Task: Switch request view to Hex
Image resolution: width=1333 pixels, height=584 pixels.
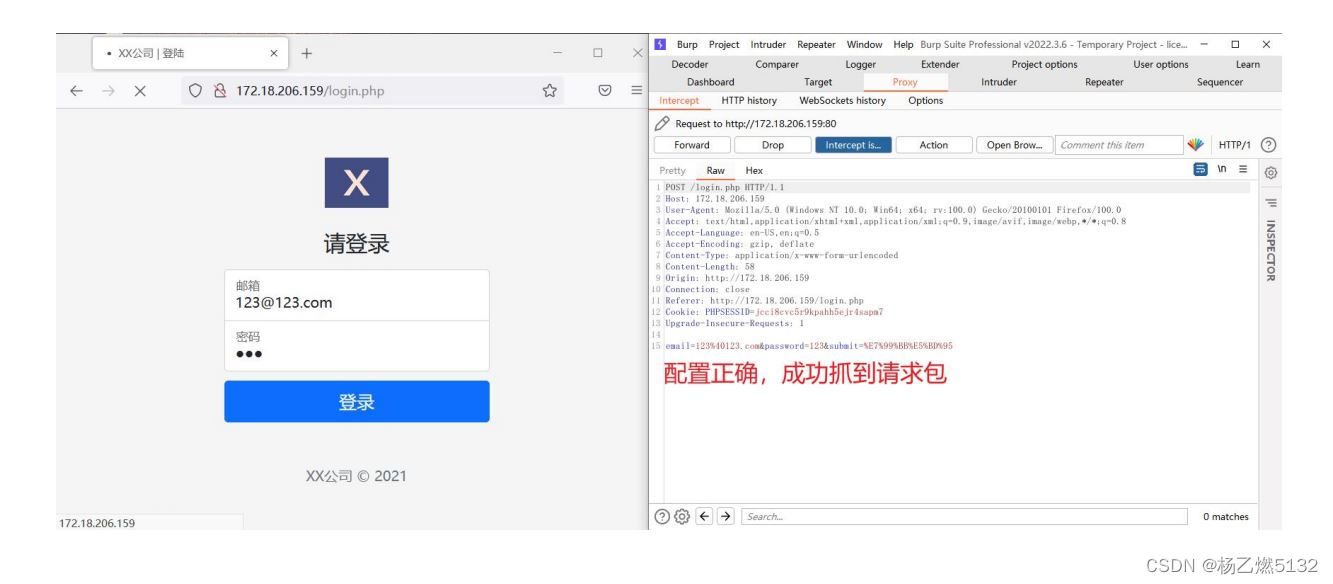Action: 754,171
